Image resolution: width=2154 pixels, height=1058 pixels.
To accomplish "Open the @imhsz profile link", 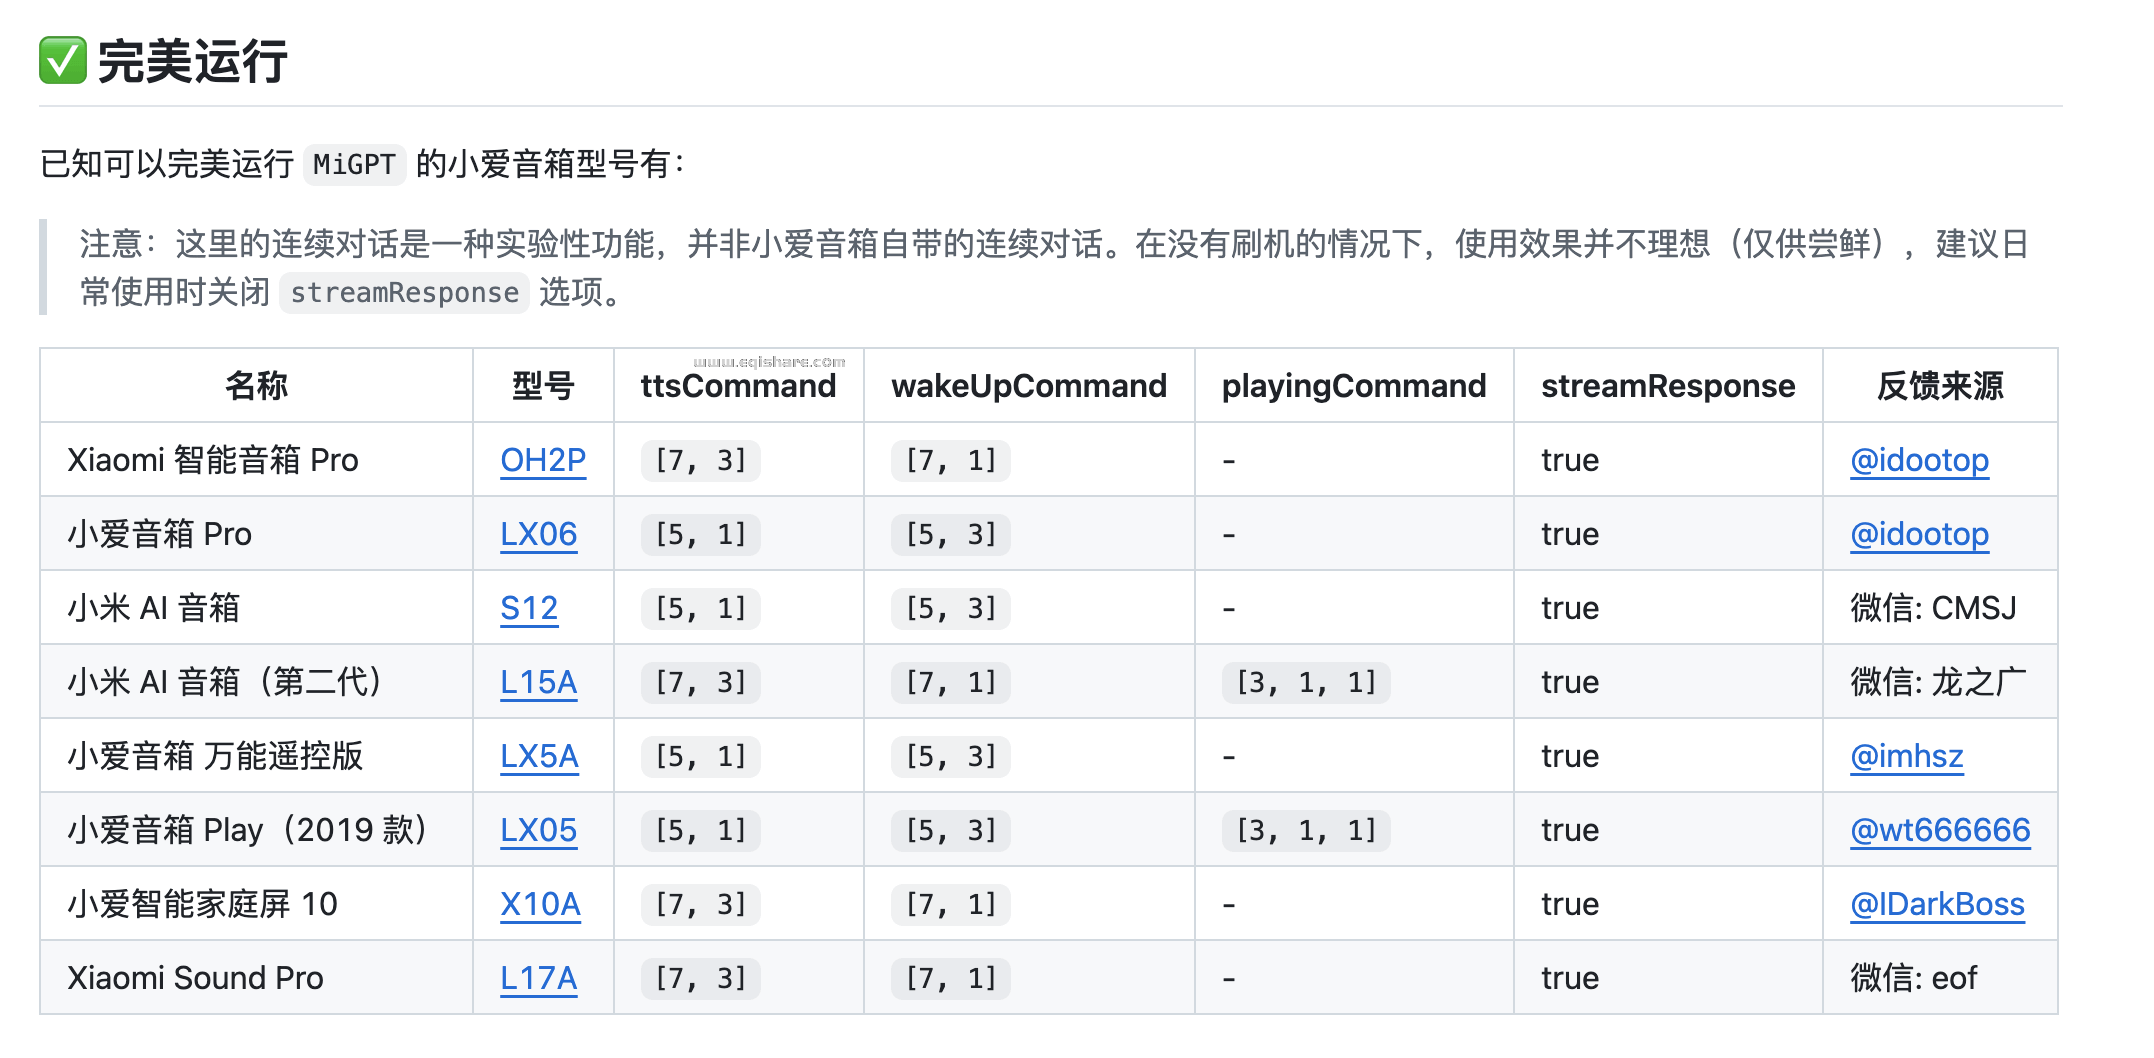I will (x=1906, y=756).
